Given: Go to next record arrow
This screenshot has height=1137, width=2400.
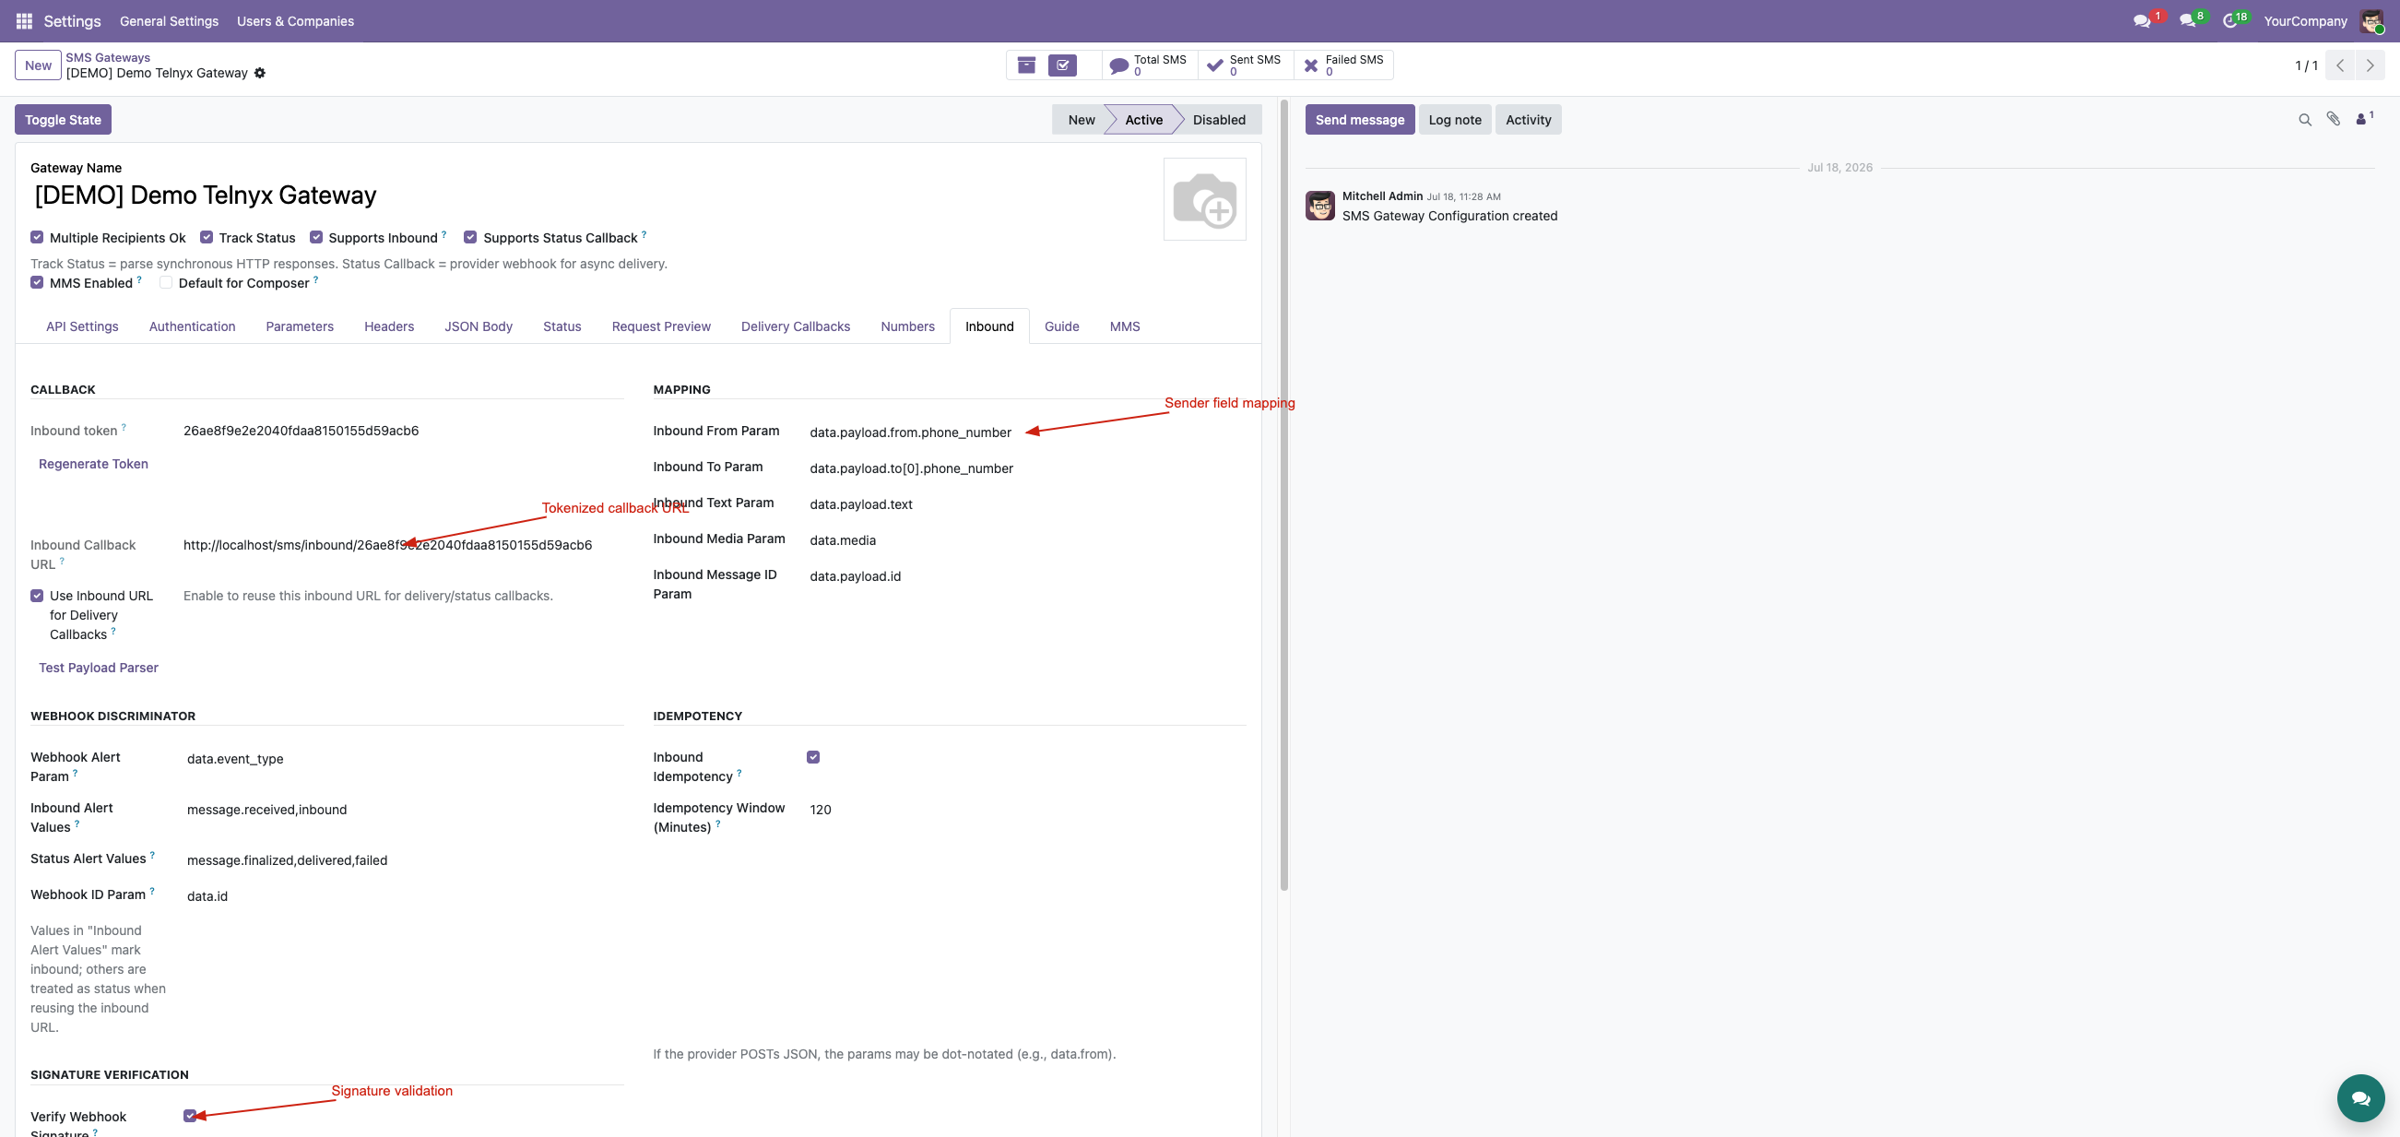Looking at the screenshot, I should point(2370,65).
